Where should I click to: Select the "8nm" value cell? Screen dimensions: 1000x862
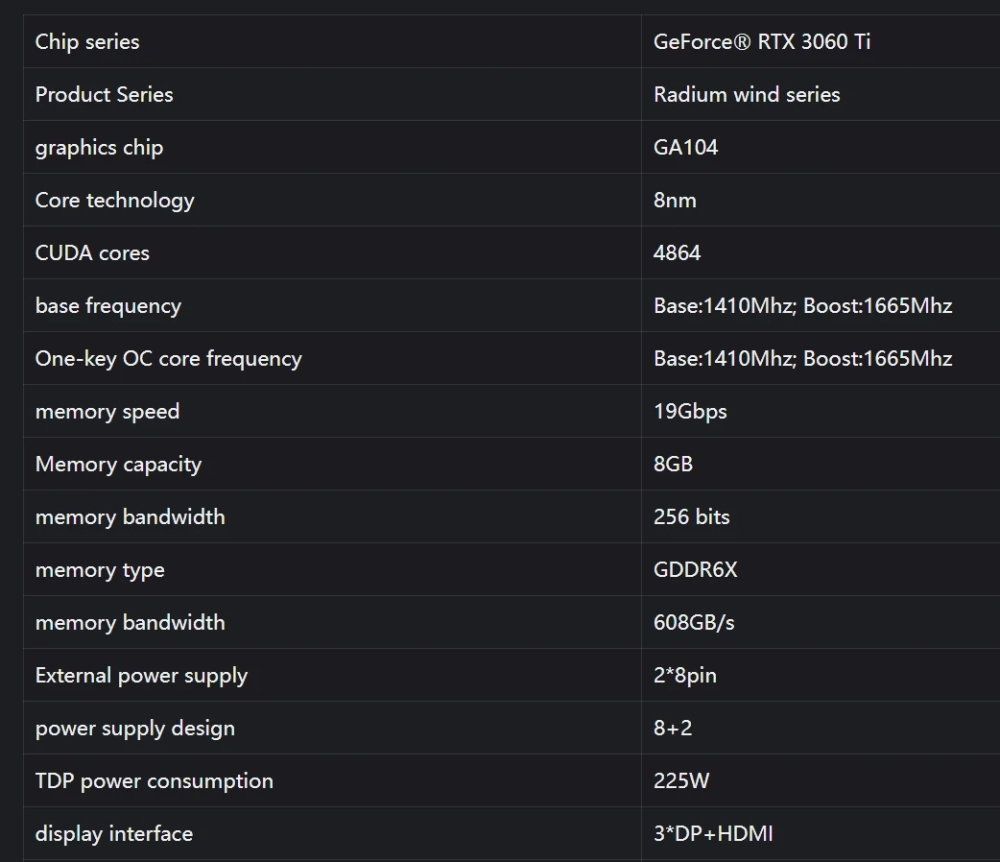675,200
